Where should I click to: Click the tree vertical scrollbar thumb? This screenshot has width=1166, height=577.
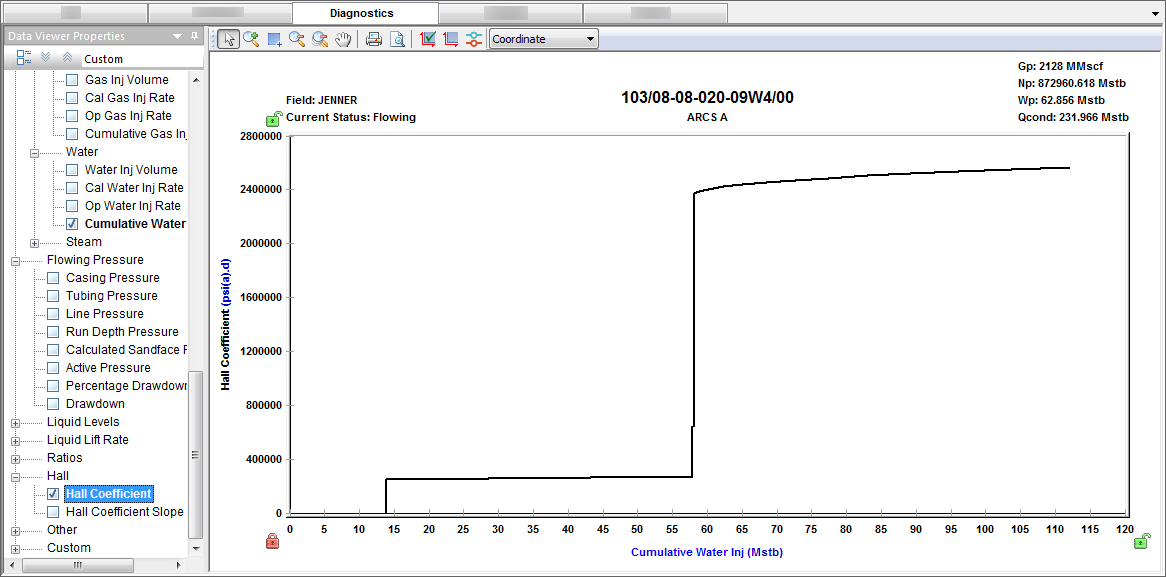pyautogui.click(x=196, y=454)
